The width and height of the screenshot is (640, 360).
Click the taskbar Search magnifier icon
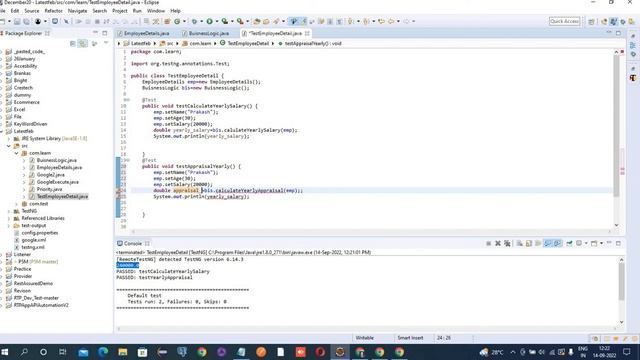(24, 352)
